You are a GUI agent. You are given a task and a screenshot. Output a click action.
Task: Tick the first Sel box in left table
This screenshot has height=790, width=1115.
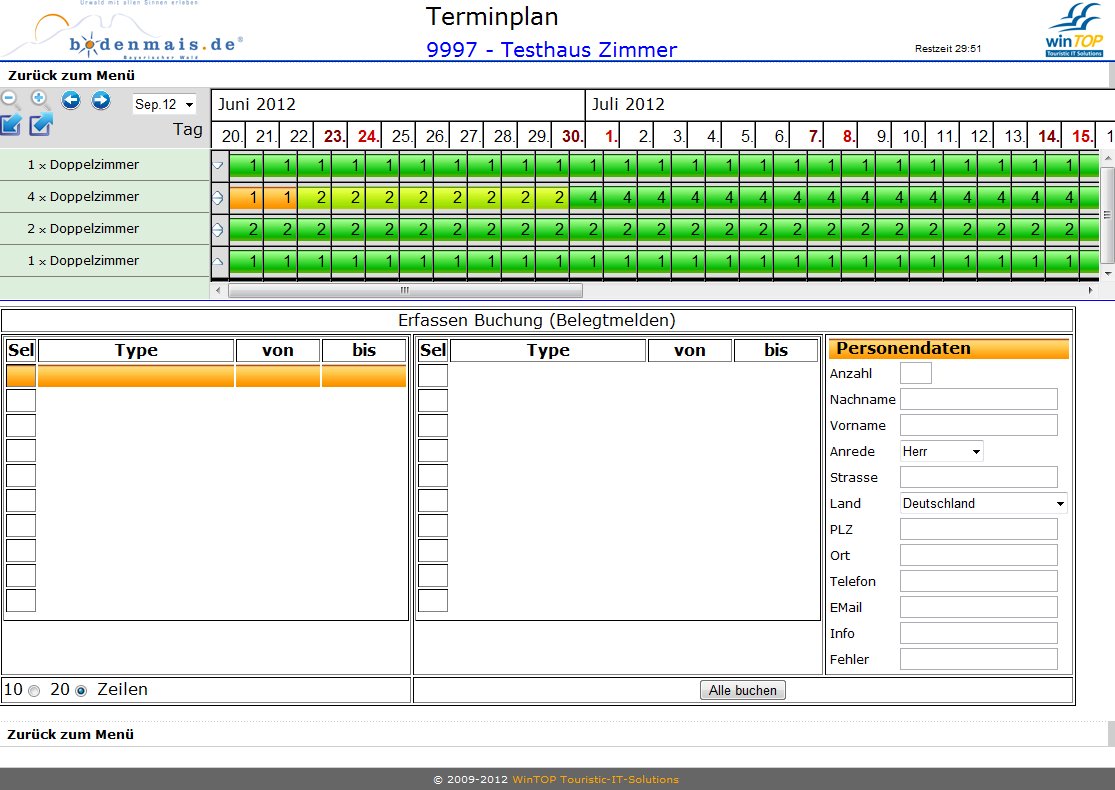tap(21, 376)
